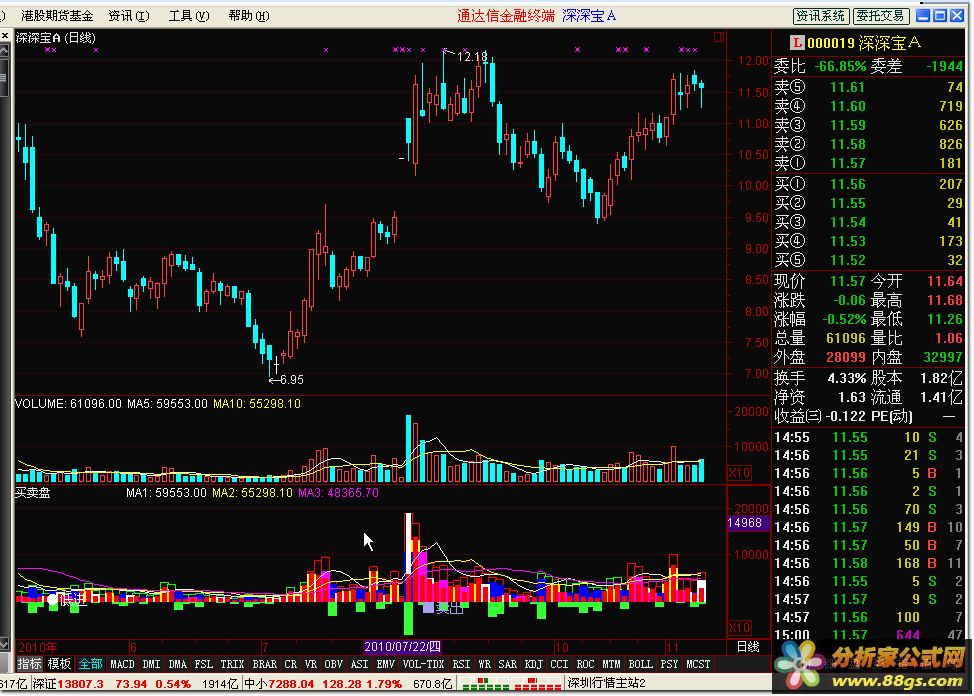
Task: Click the 买① price 11.56
Action: pyautogui.click(x=848, y=185)
